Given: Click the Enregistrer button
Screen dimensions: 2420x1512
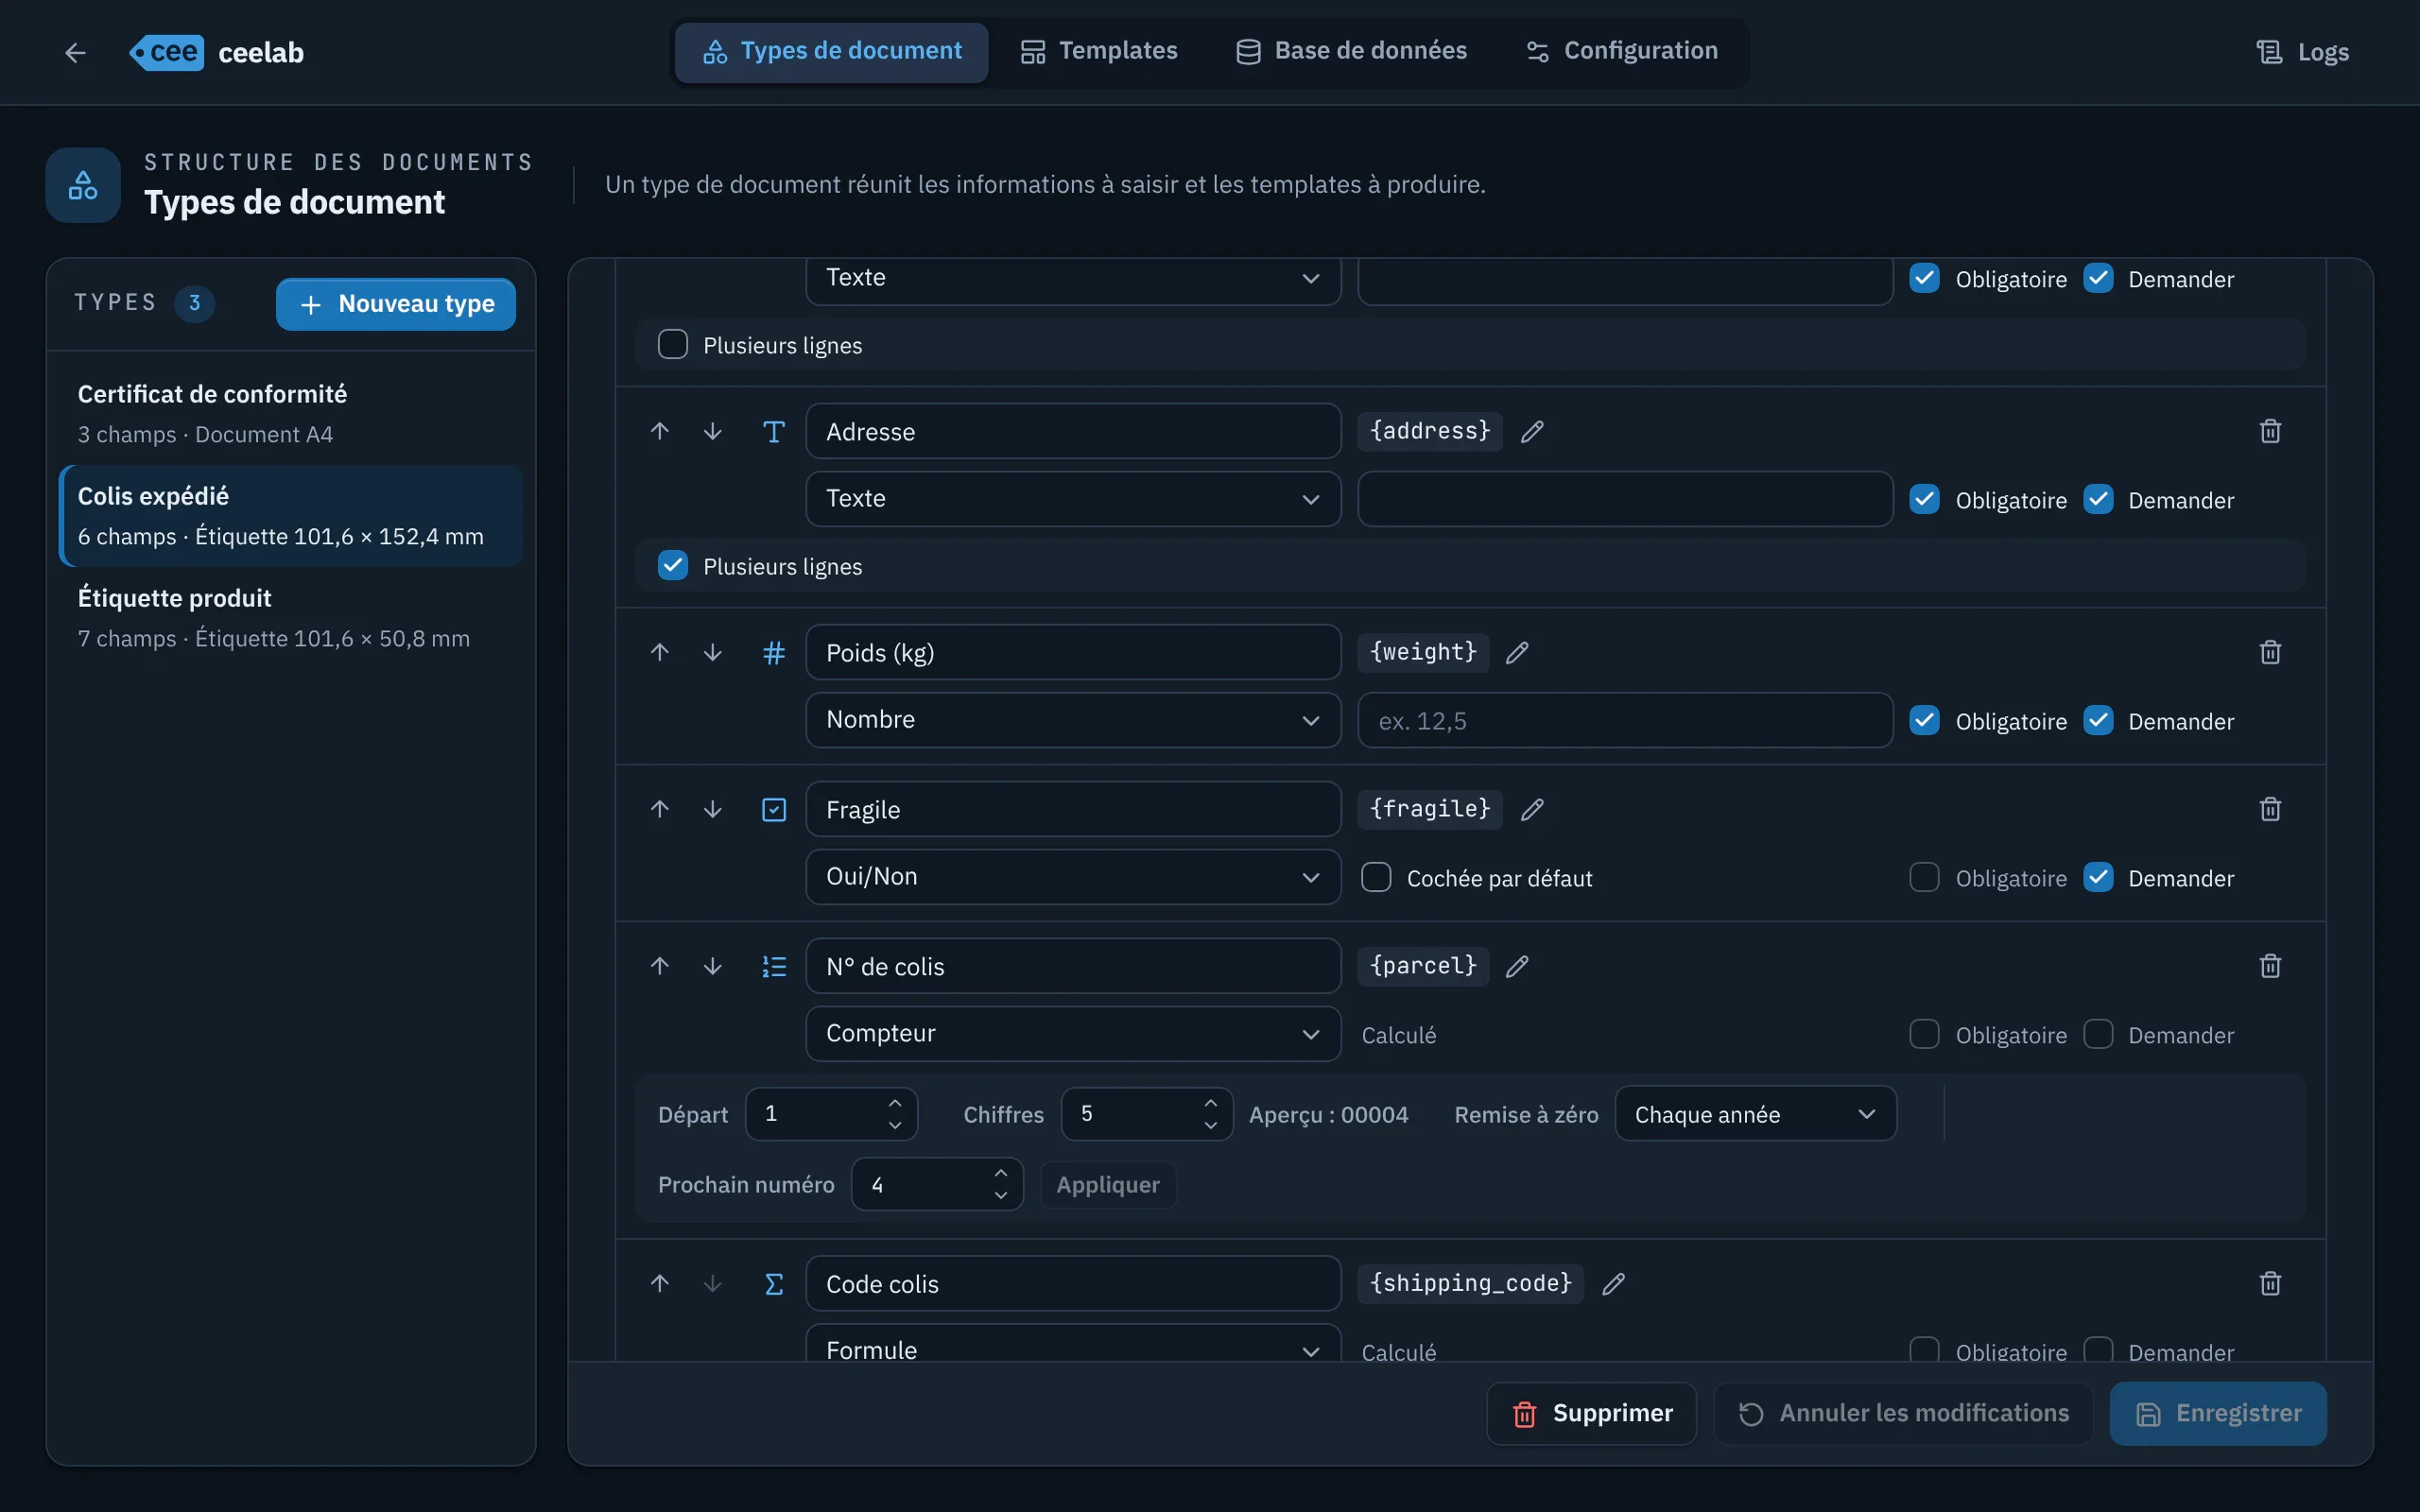Looking at the screenshot, I should (x=2218, y=1413).
